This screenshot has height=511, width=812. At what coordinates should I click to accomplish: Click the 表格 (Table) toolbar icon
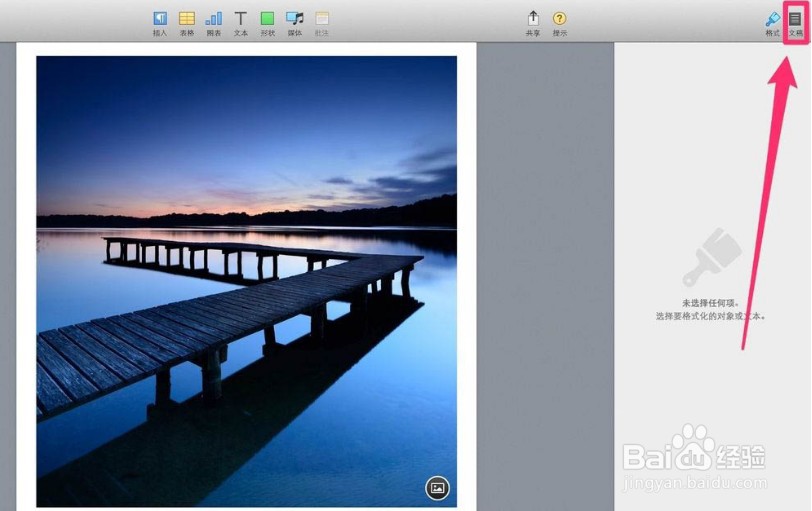[x=187, y=24]
